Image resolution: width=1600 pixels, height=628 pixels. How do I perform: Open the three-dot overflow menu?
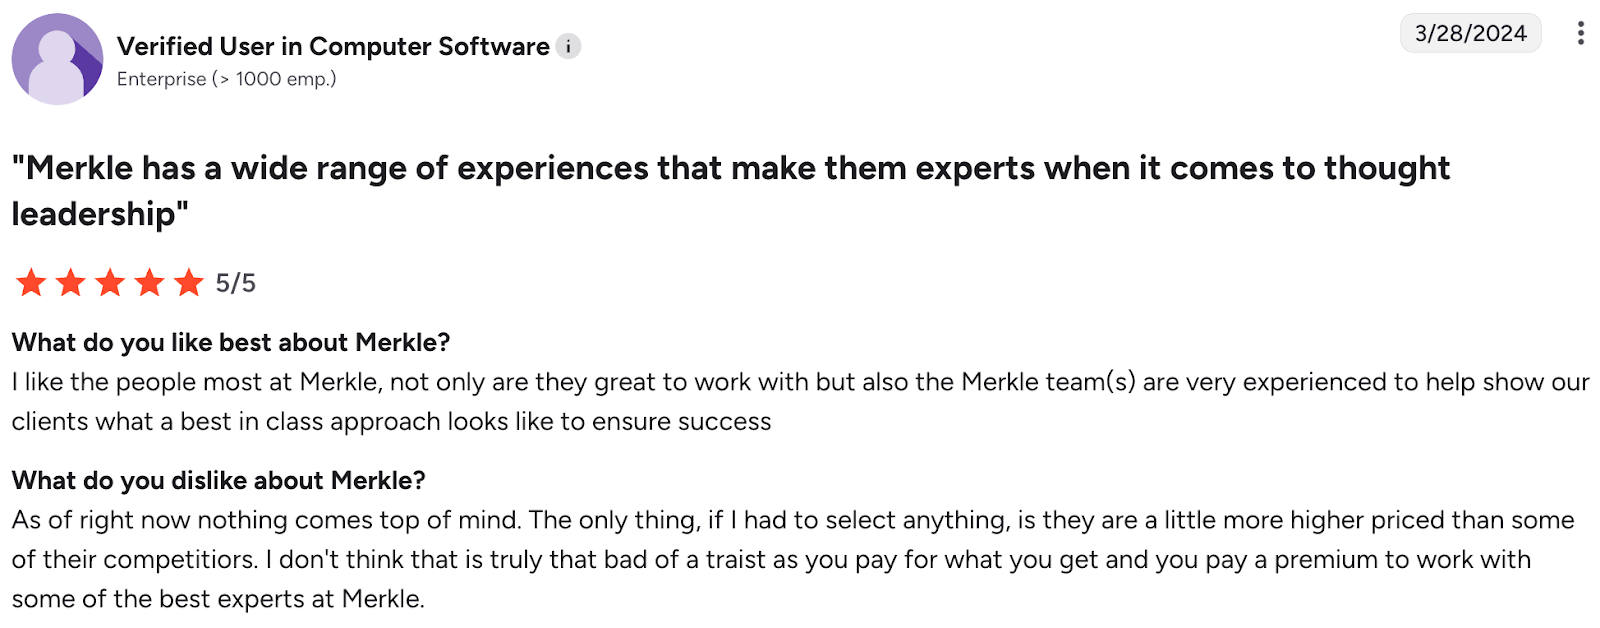pos(1580,33)
